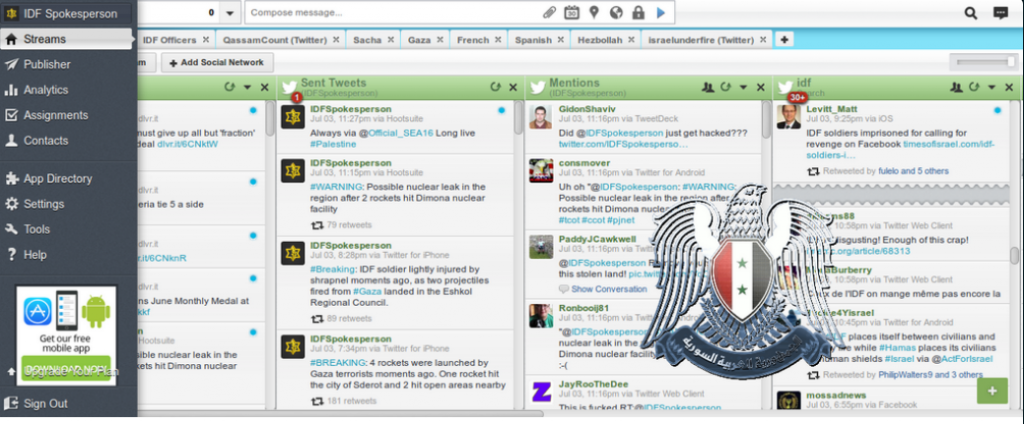Click horizontal scrollbar at bottom
Screen dimensions: 1024x424
point(340,413)
